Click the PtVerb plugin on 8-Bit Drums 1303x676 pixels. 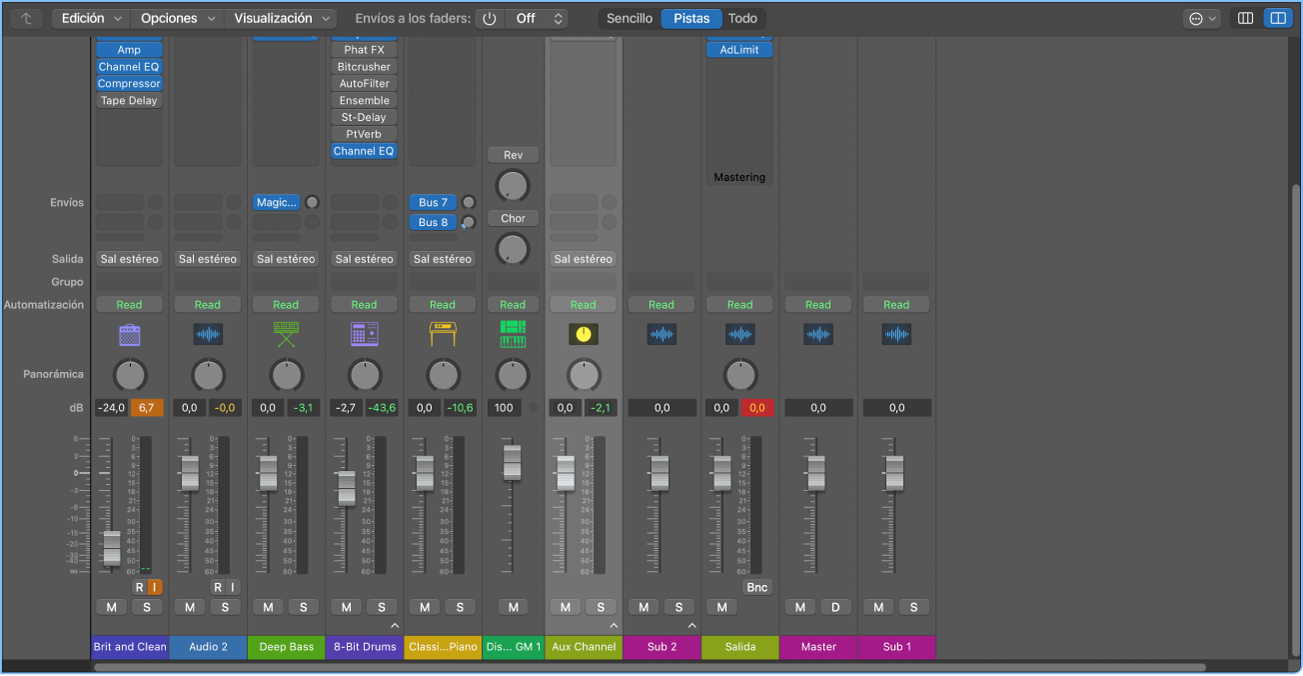364,134
